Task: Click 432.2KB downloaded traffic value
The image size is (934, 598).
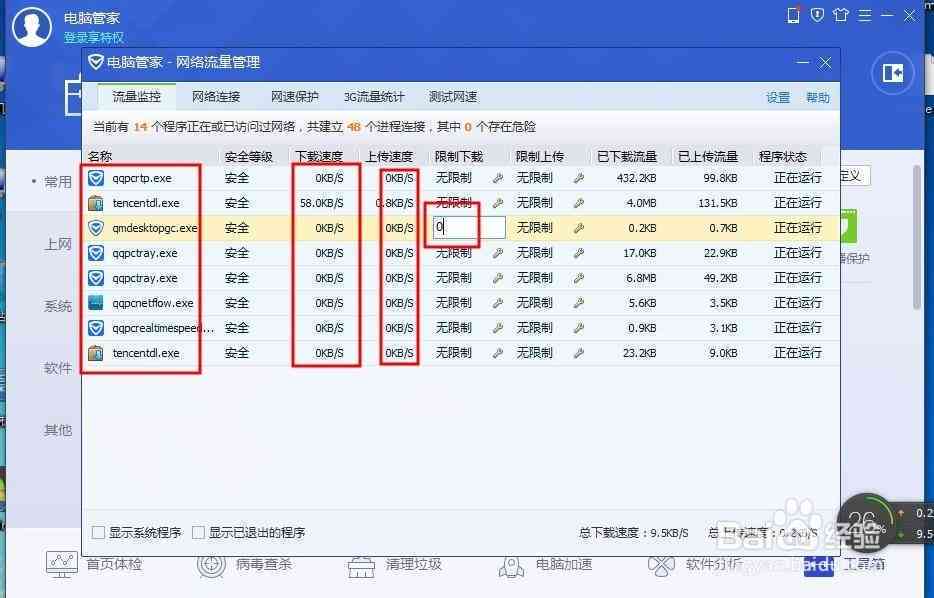Action: coord(637,178)
